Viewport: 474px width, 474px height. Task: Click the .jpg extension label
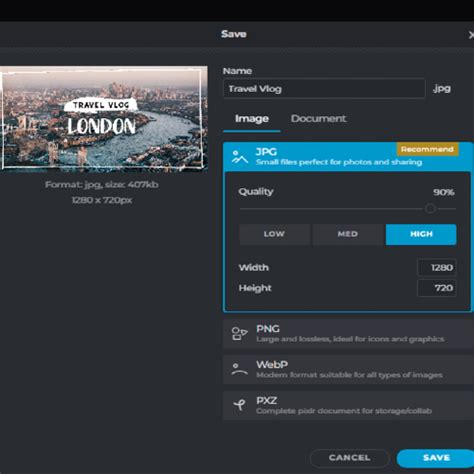click(x=442, y=89)
